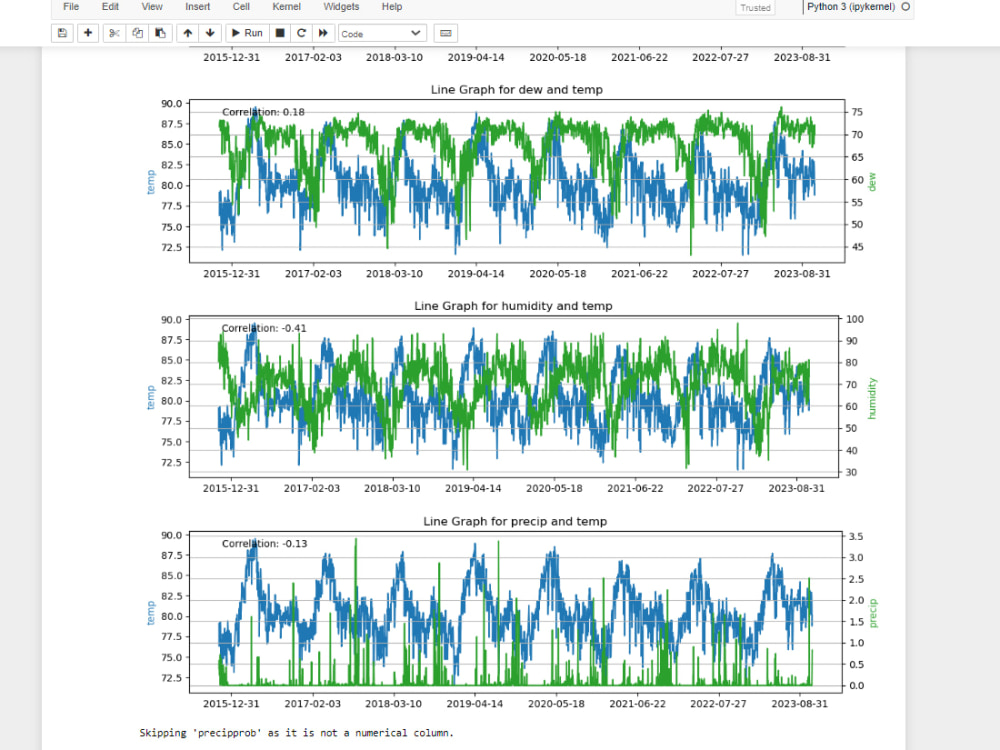Click the Skipping 'precipprob' output message
Viewport: 1000px width, 750px height.
(x=297, y=733)
